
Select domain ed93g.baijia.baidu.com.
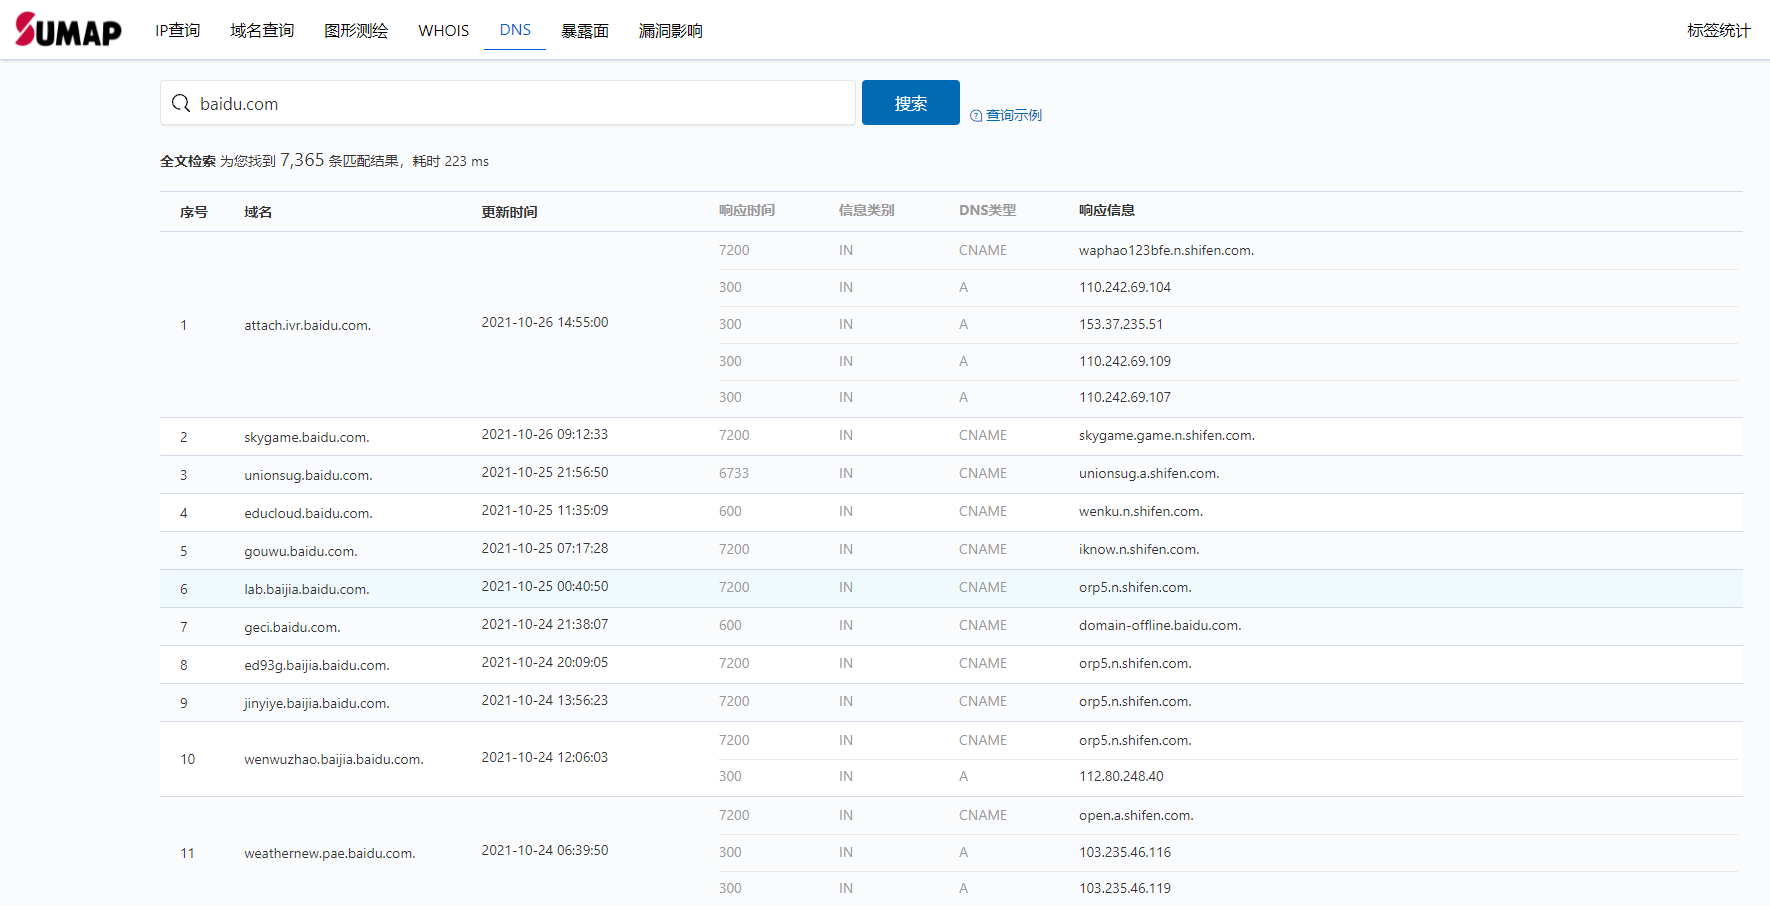click(x=317, y=666)
